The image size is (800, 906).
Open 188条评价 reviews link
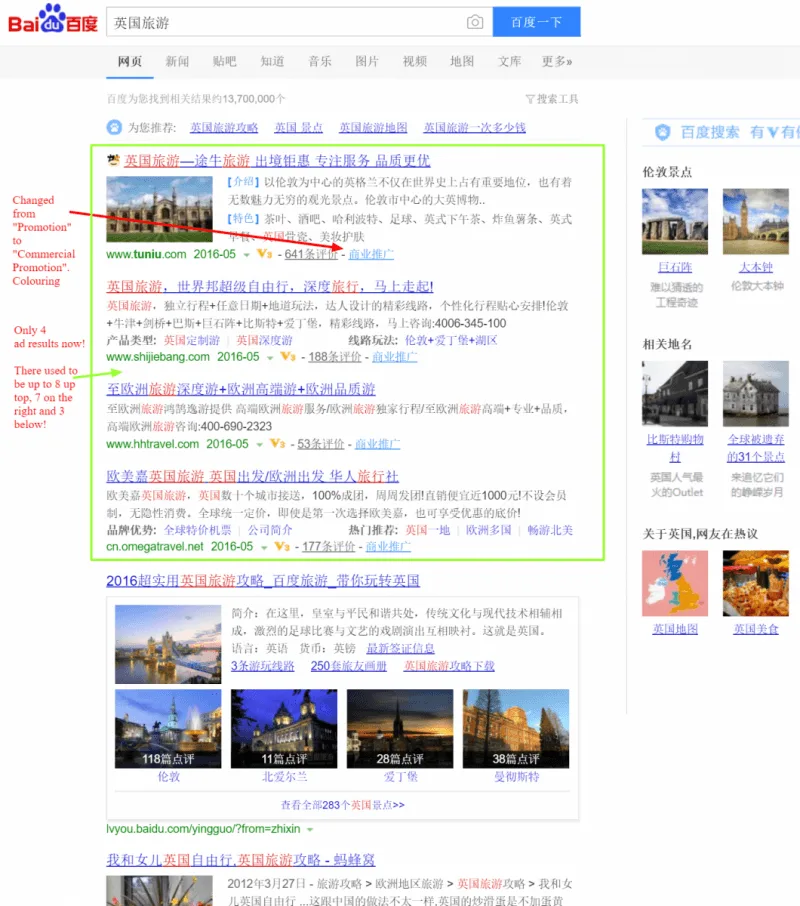point(334,357)
